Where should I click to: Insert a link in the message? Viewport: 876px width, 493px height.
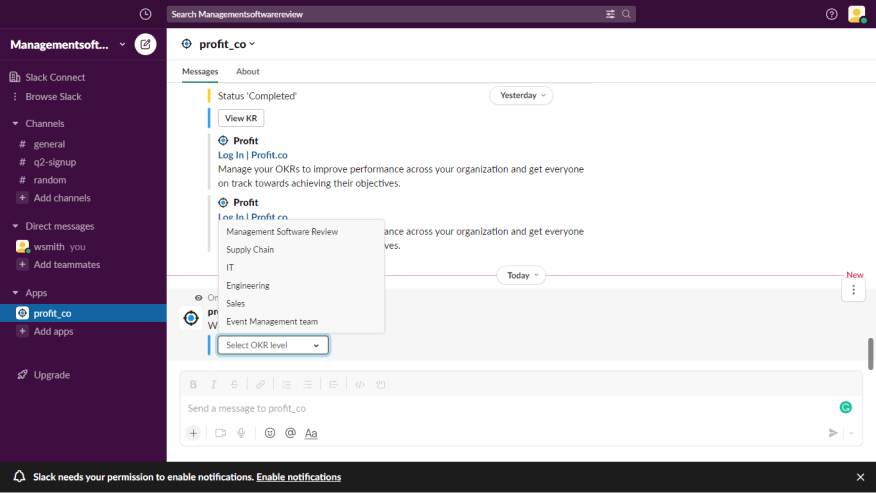coord(260,385)
